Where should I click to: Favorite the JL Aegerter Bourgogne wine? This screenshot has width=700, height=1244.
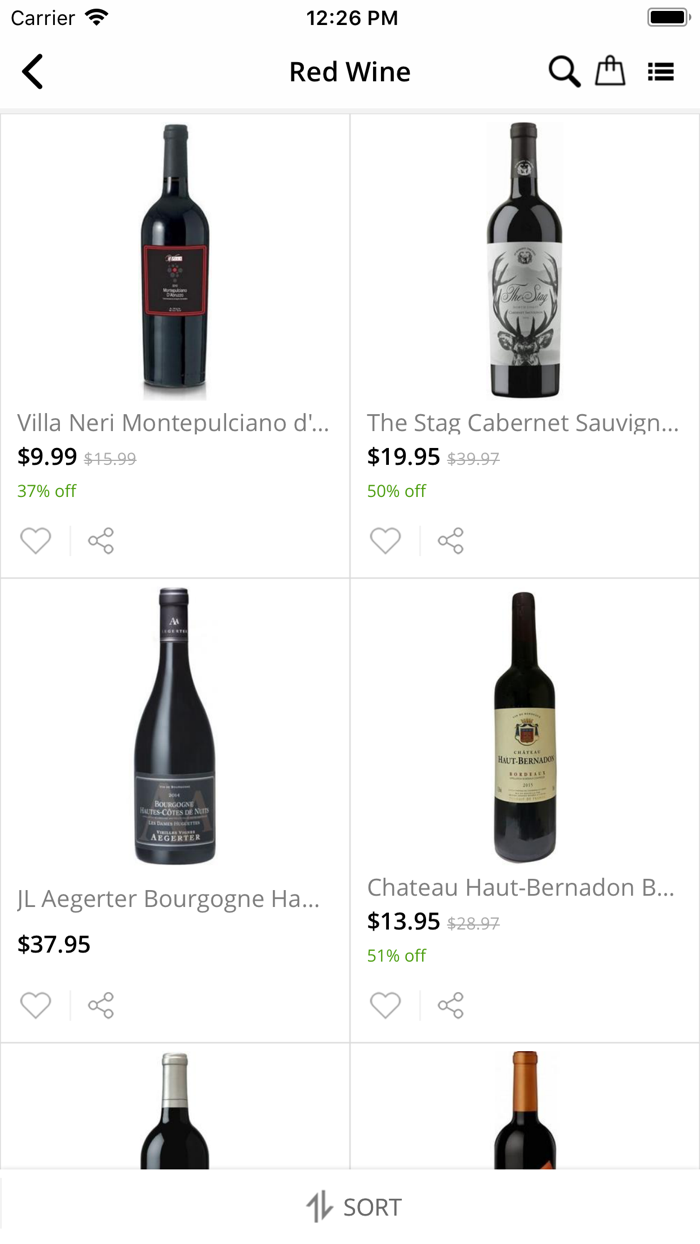click(35, 1005)
